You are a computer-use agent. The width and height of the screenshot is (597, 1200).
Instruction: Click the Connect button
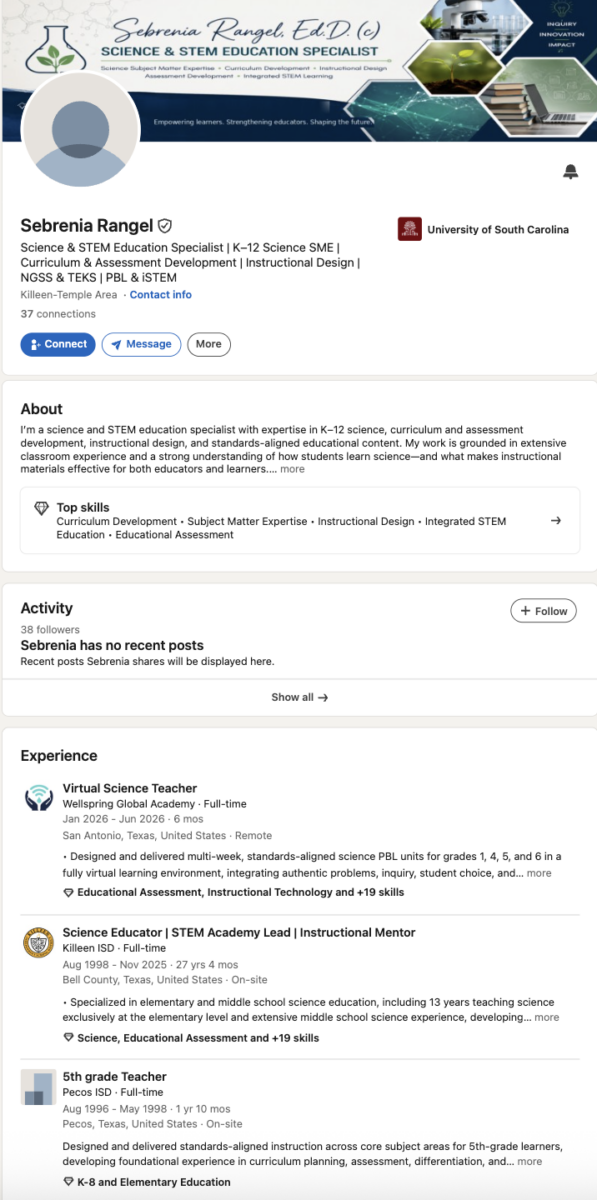[x=58, y=344]
